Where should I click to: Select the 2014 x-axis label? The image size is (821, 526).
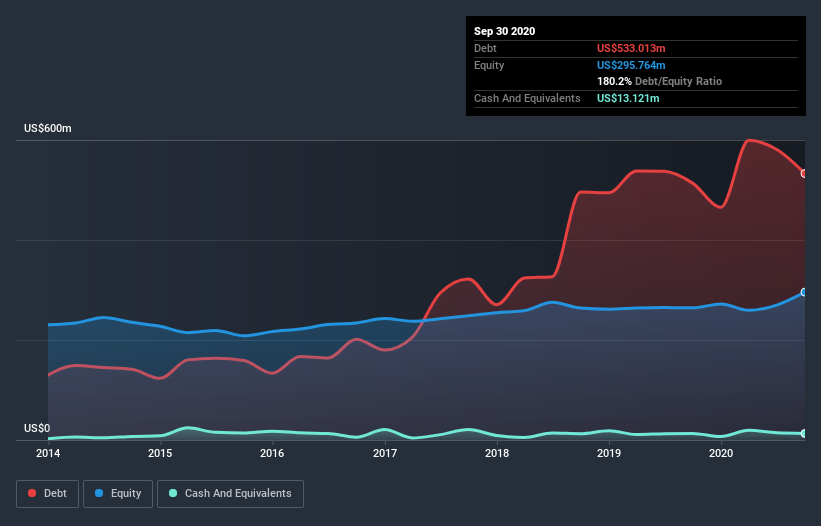coord(48,453)
